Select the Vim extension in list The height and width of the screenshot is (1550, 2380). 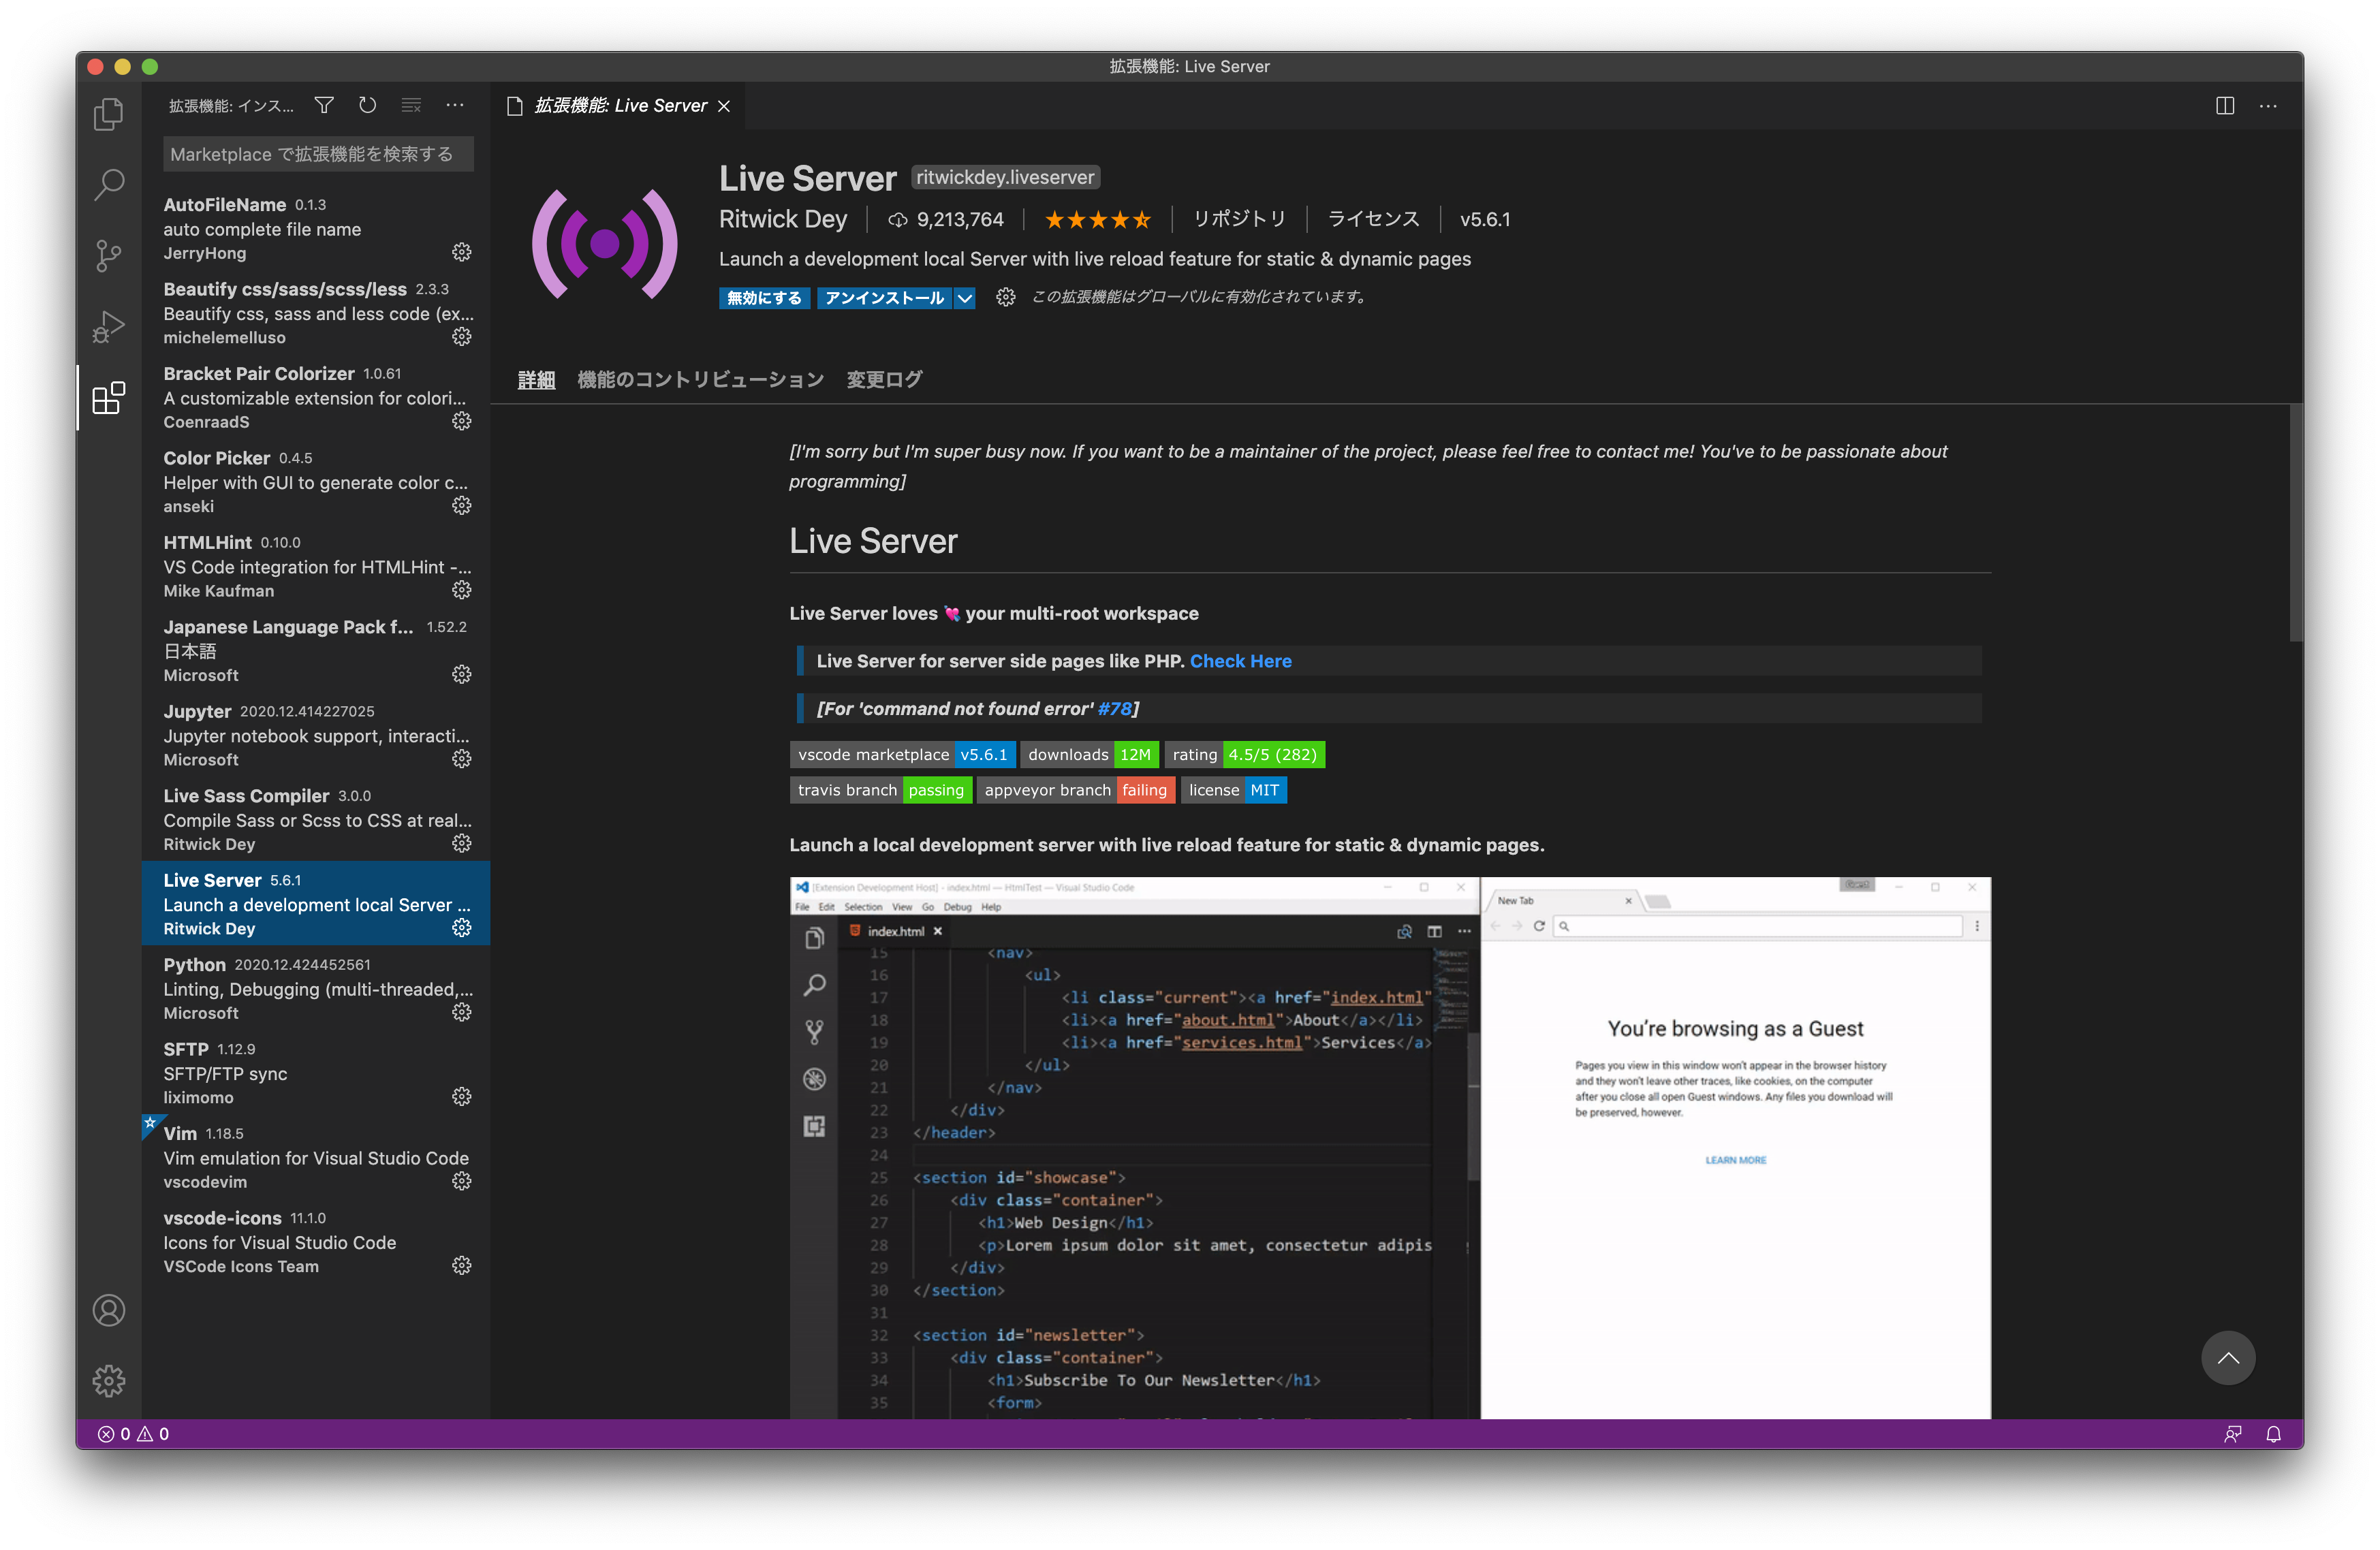pos(316,1157)
